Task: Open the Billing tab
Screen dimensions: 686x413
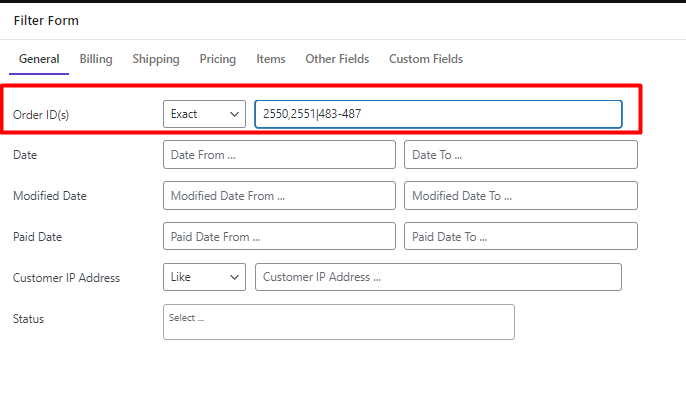Action: point(96,59)
